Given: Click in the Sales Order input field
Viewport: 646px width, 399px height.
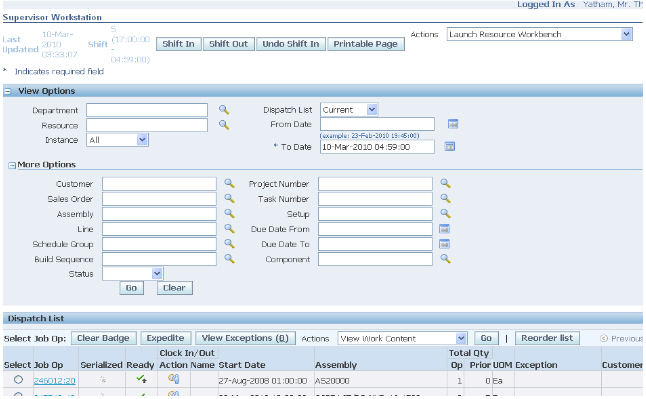Looking at the screenshot, I should tap(159, 199).
